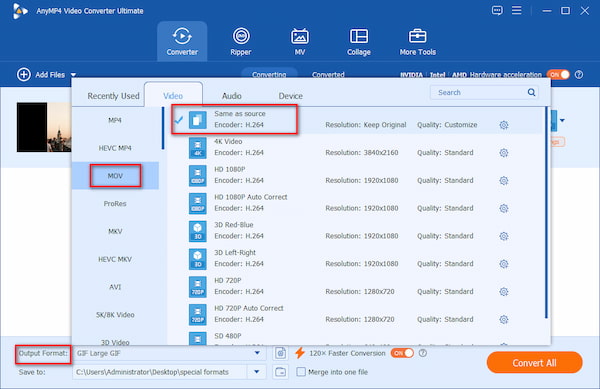
Task: Switch to the Audio format tab
Action: 232,96
